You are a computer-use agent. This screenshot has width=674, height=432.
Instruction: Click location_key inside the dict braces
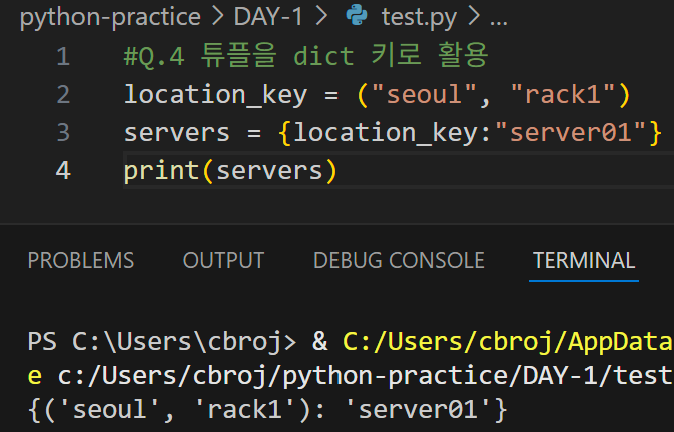(386, 133)
